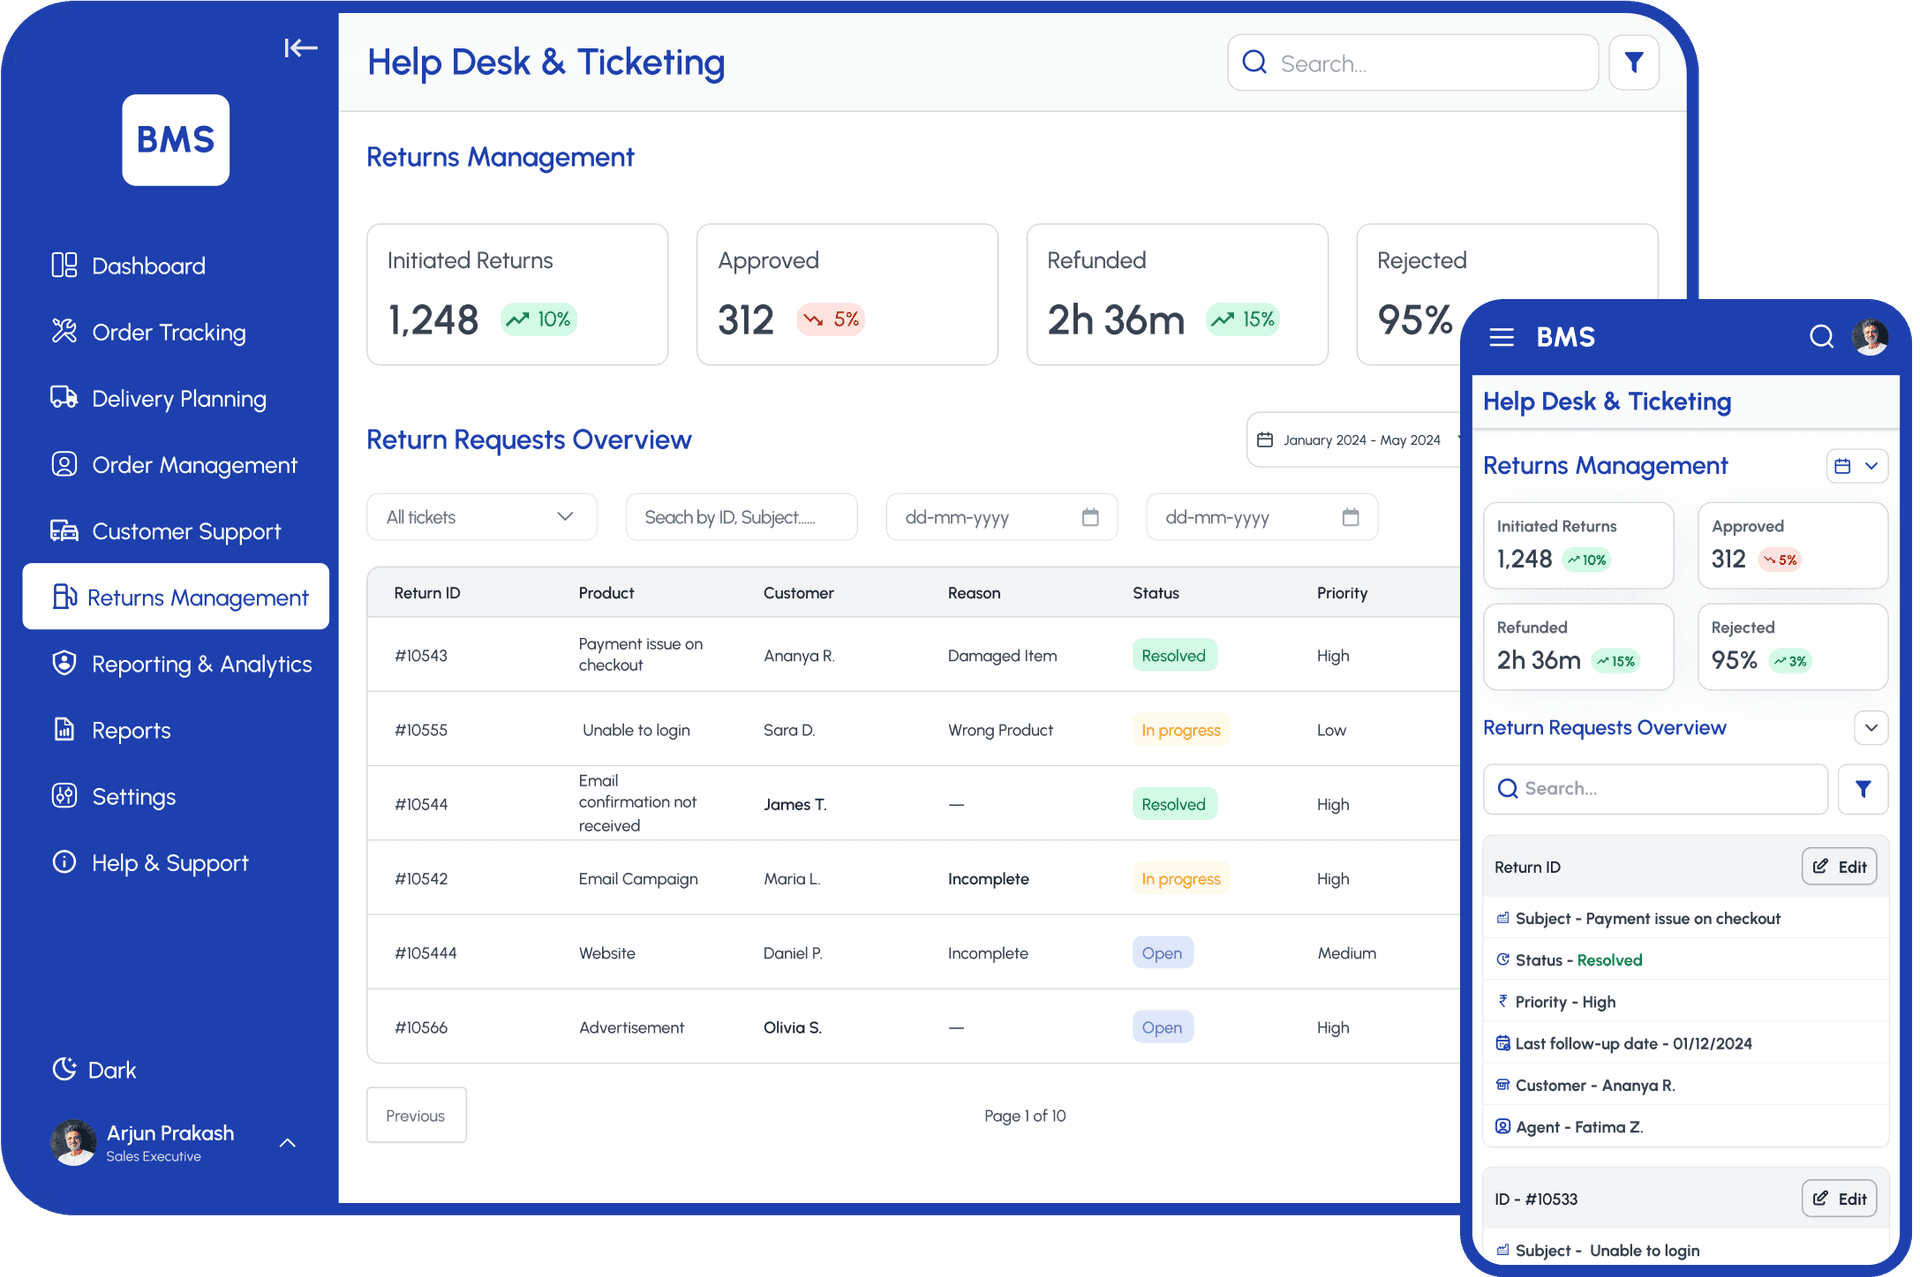Select the Returns Management menu item
This screenshot has width=1920, height=1277.
coord(198,597)
